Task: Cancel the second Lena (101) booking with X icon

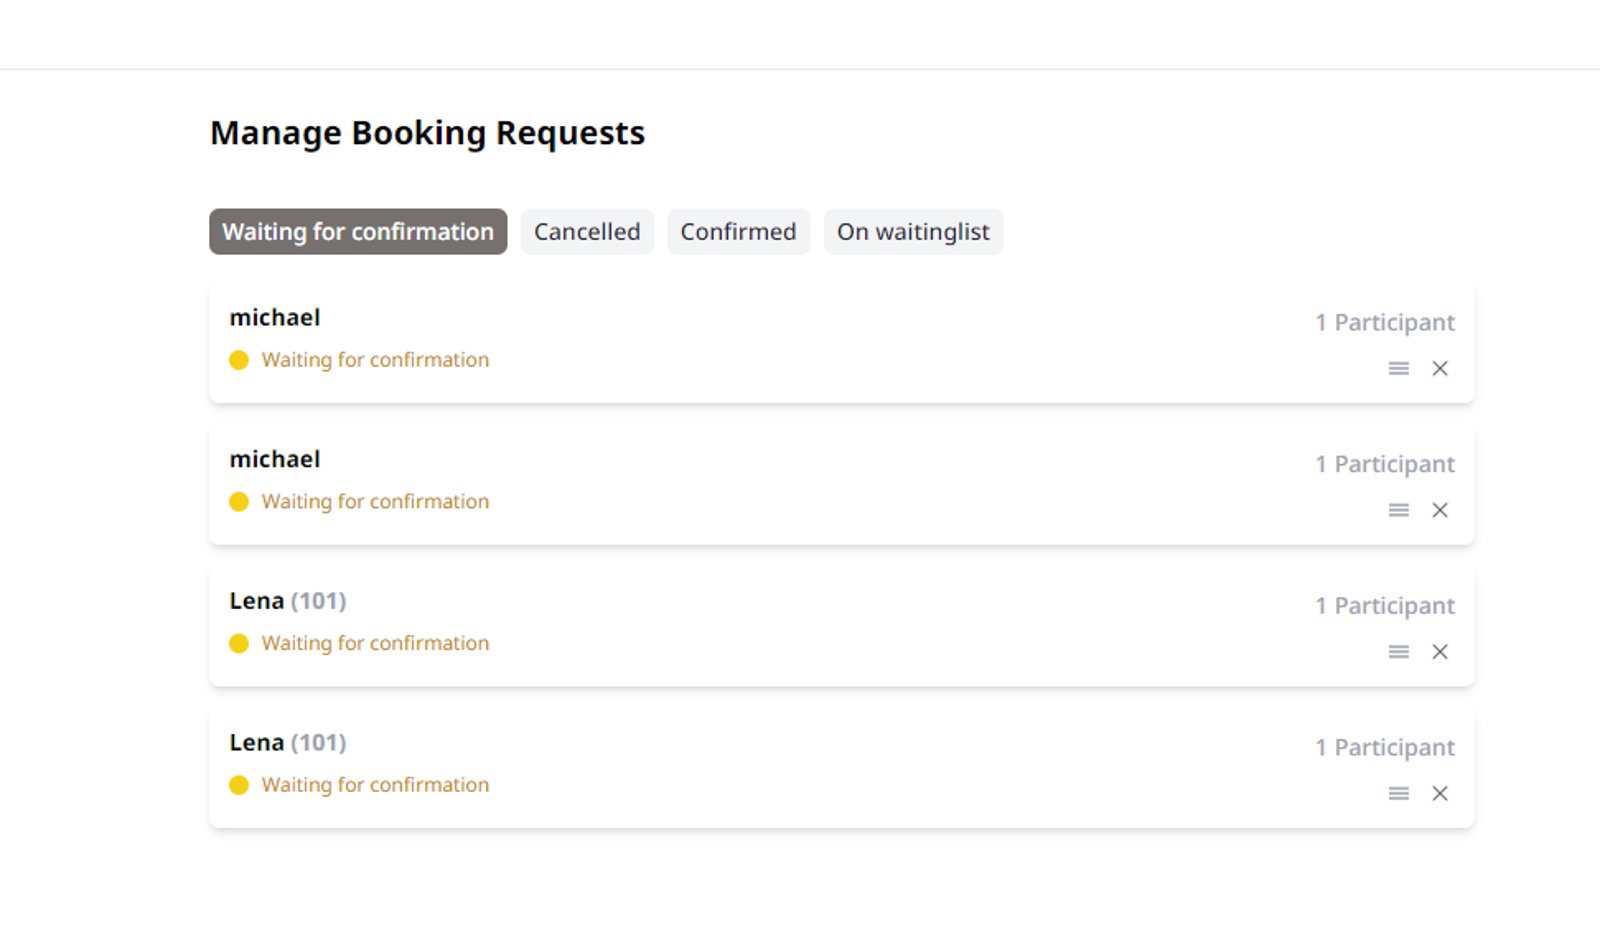Action: 1440,794
